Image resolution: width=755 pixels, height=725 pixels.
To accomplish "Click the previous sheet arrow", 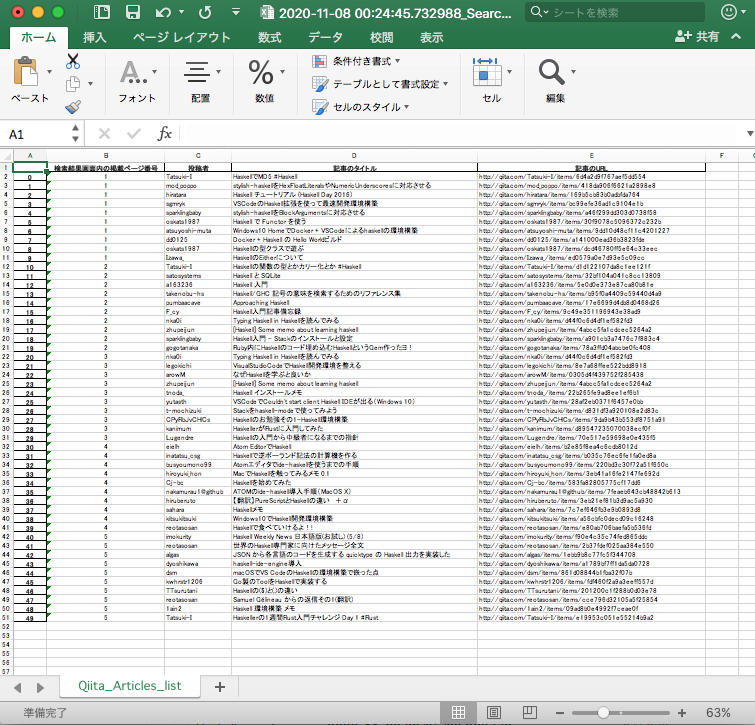I will (18, 687).
